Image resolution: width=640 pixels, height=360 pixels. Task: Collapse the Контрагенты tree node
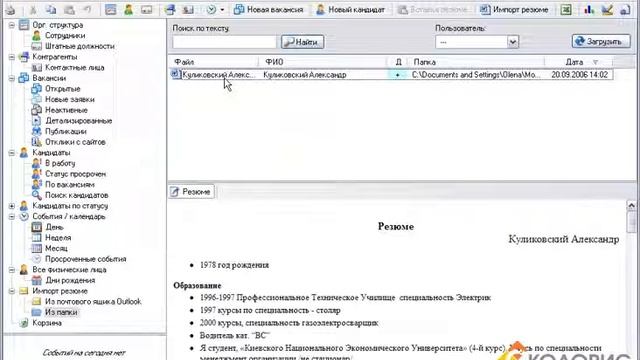[12, 57]
